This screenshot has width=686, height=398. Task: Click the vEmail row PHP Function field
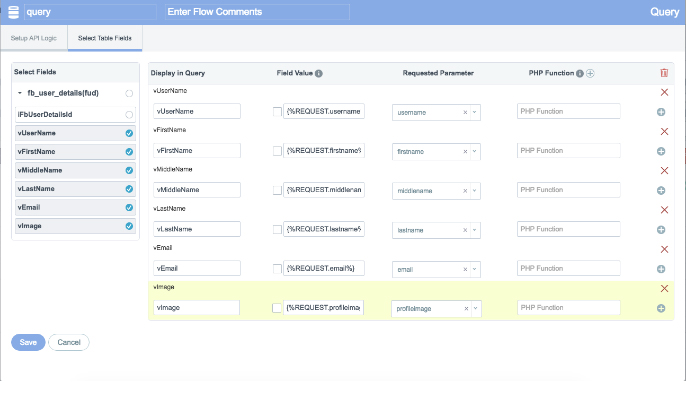568,268
